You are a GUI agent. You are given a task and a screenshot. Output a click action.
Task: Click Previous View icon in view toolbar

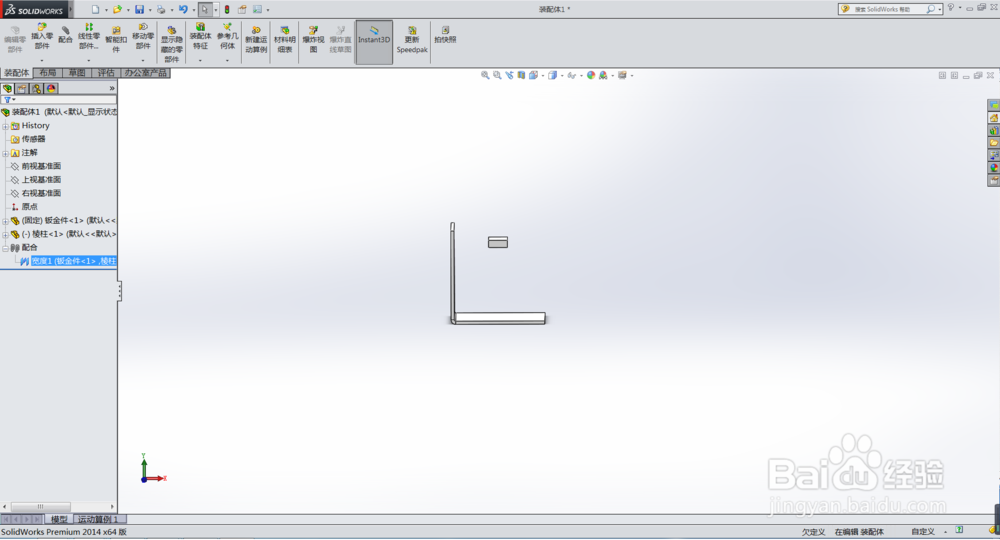510,75
